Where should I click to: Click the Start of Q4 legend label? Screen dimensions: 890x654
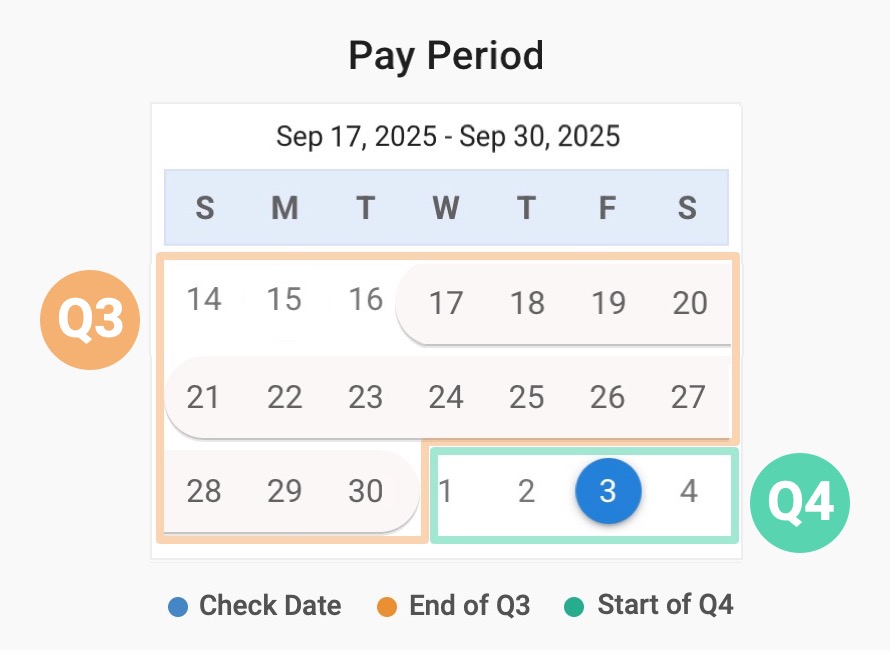tap(665, 605)
